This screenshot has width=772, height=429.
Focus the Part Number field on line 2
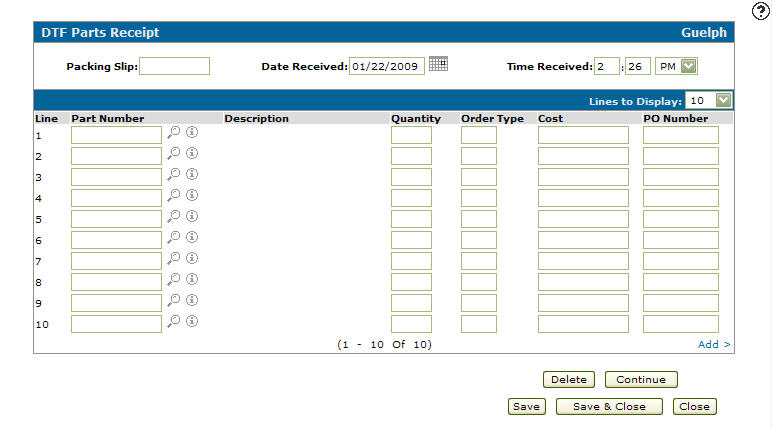coord(116,156)
